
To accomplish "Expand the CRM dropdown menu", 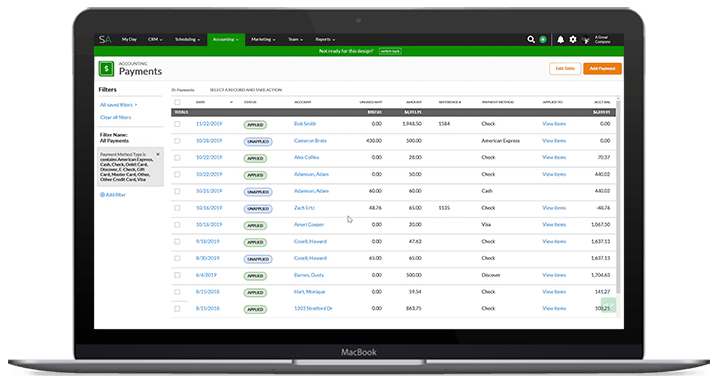I will point(155,39).
